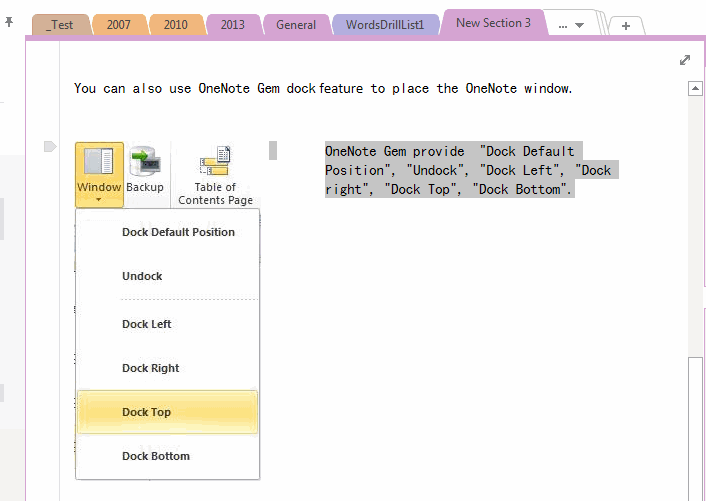Choose Dock Left option

[167, 324]
